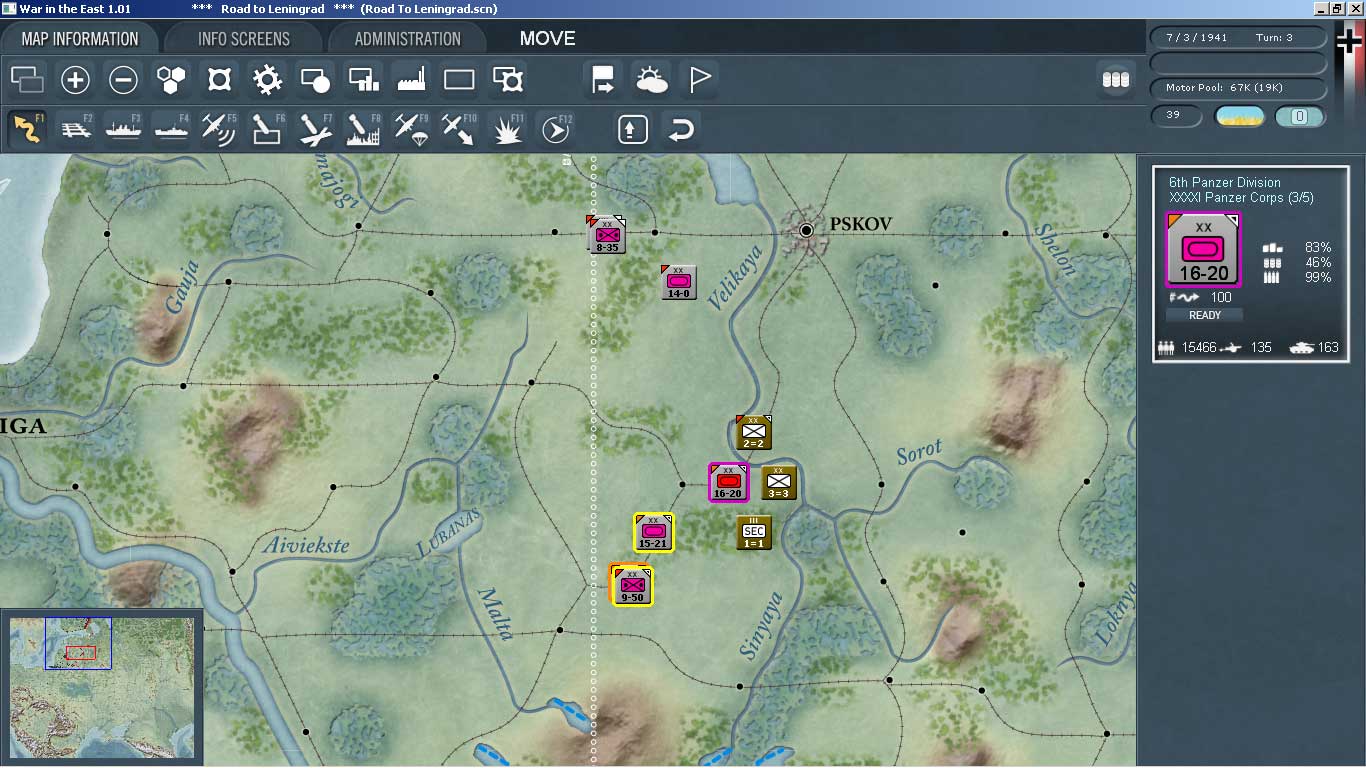This screenshot has width=1366, height=768.
Task: Toggle the gear-shaped map info icon
Action: [267, 79]
